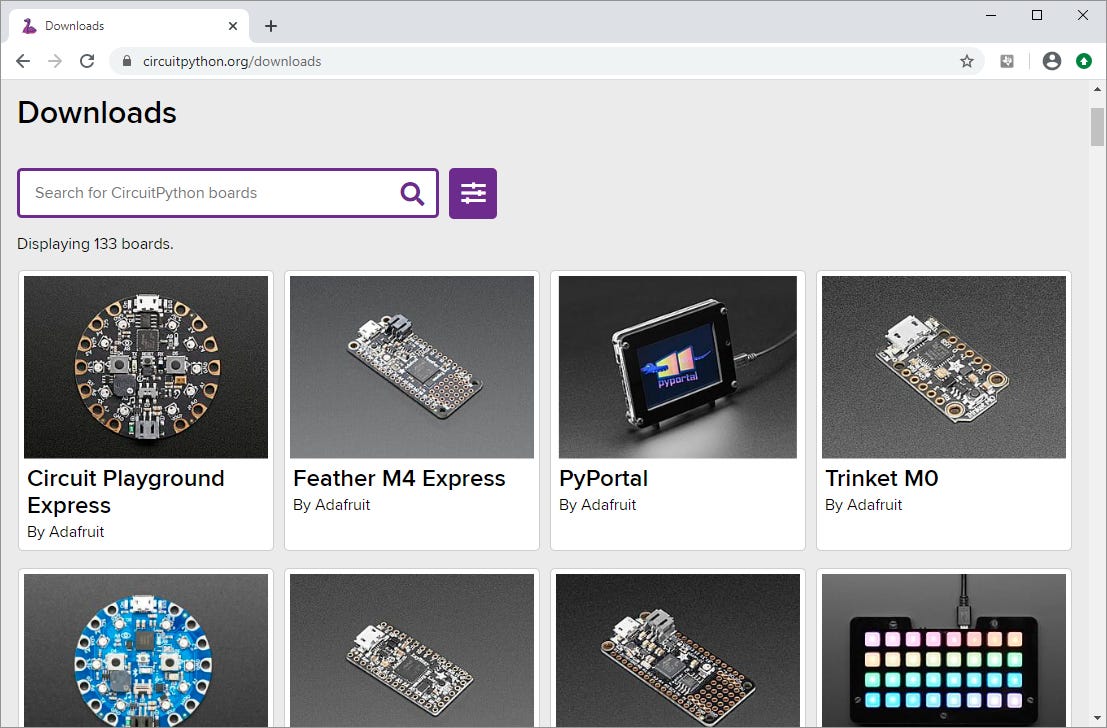Click the browser back arrow

[x=23, y=61]
